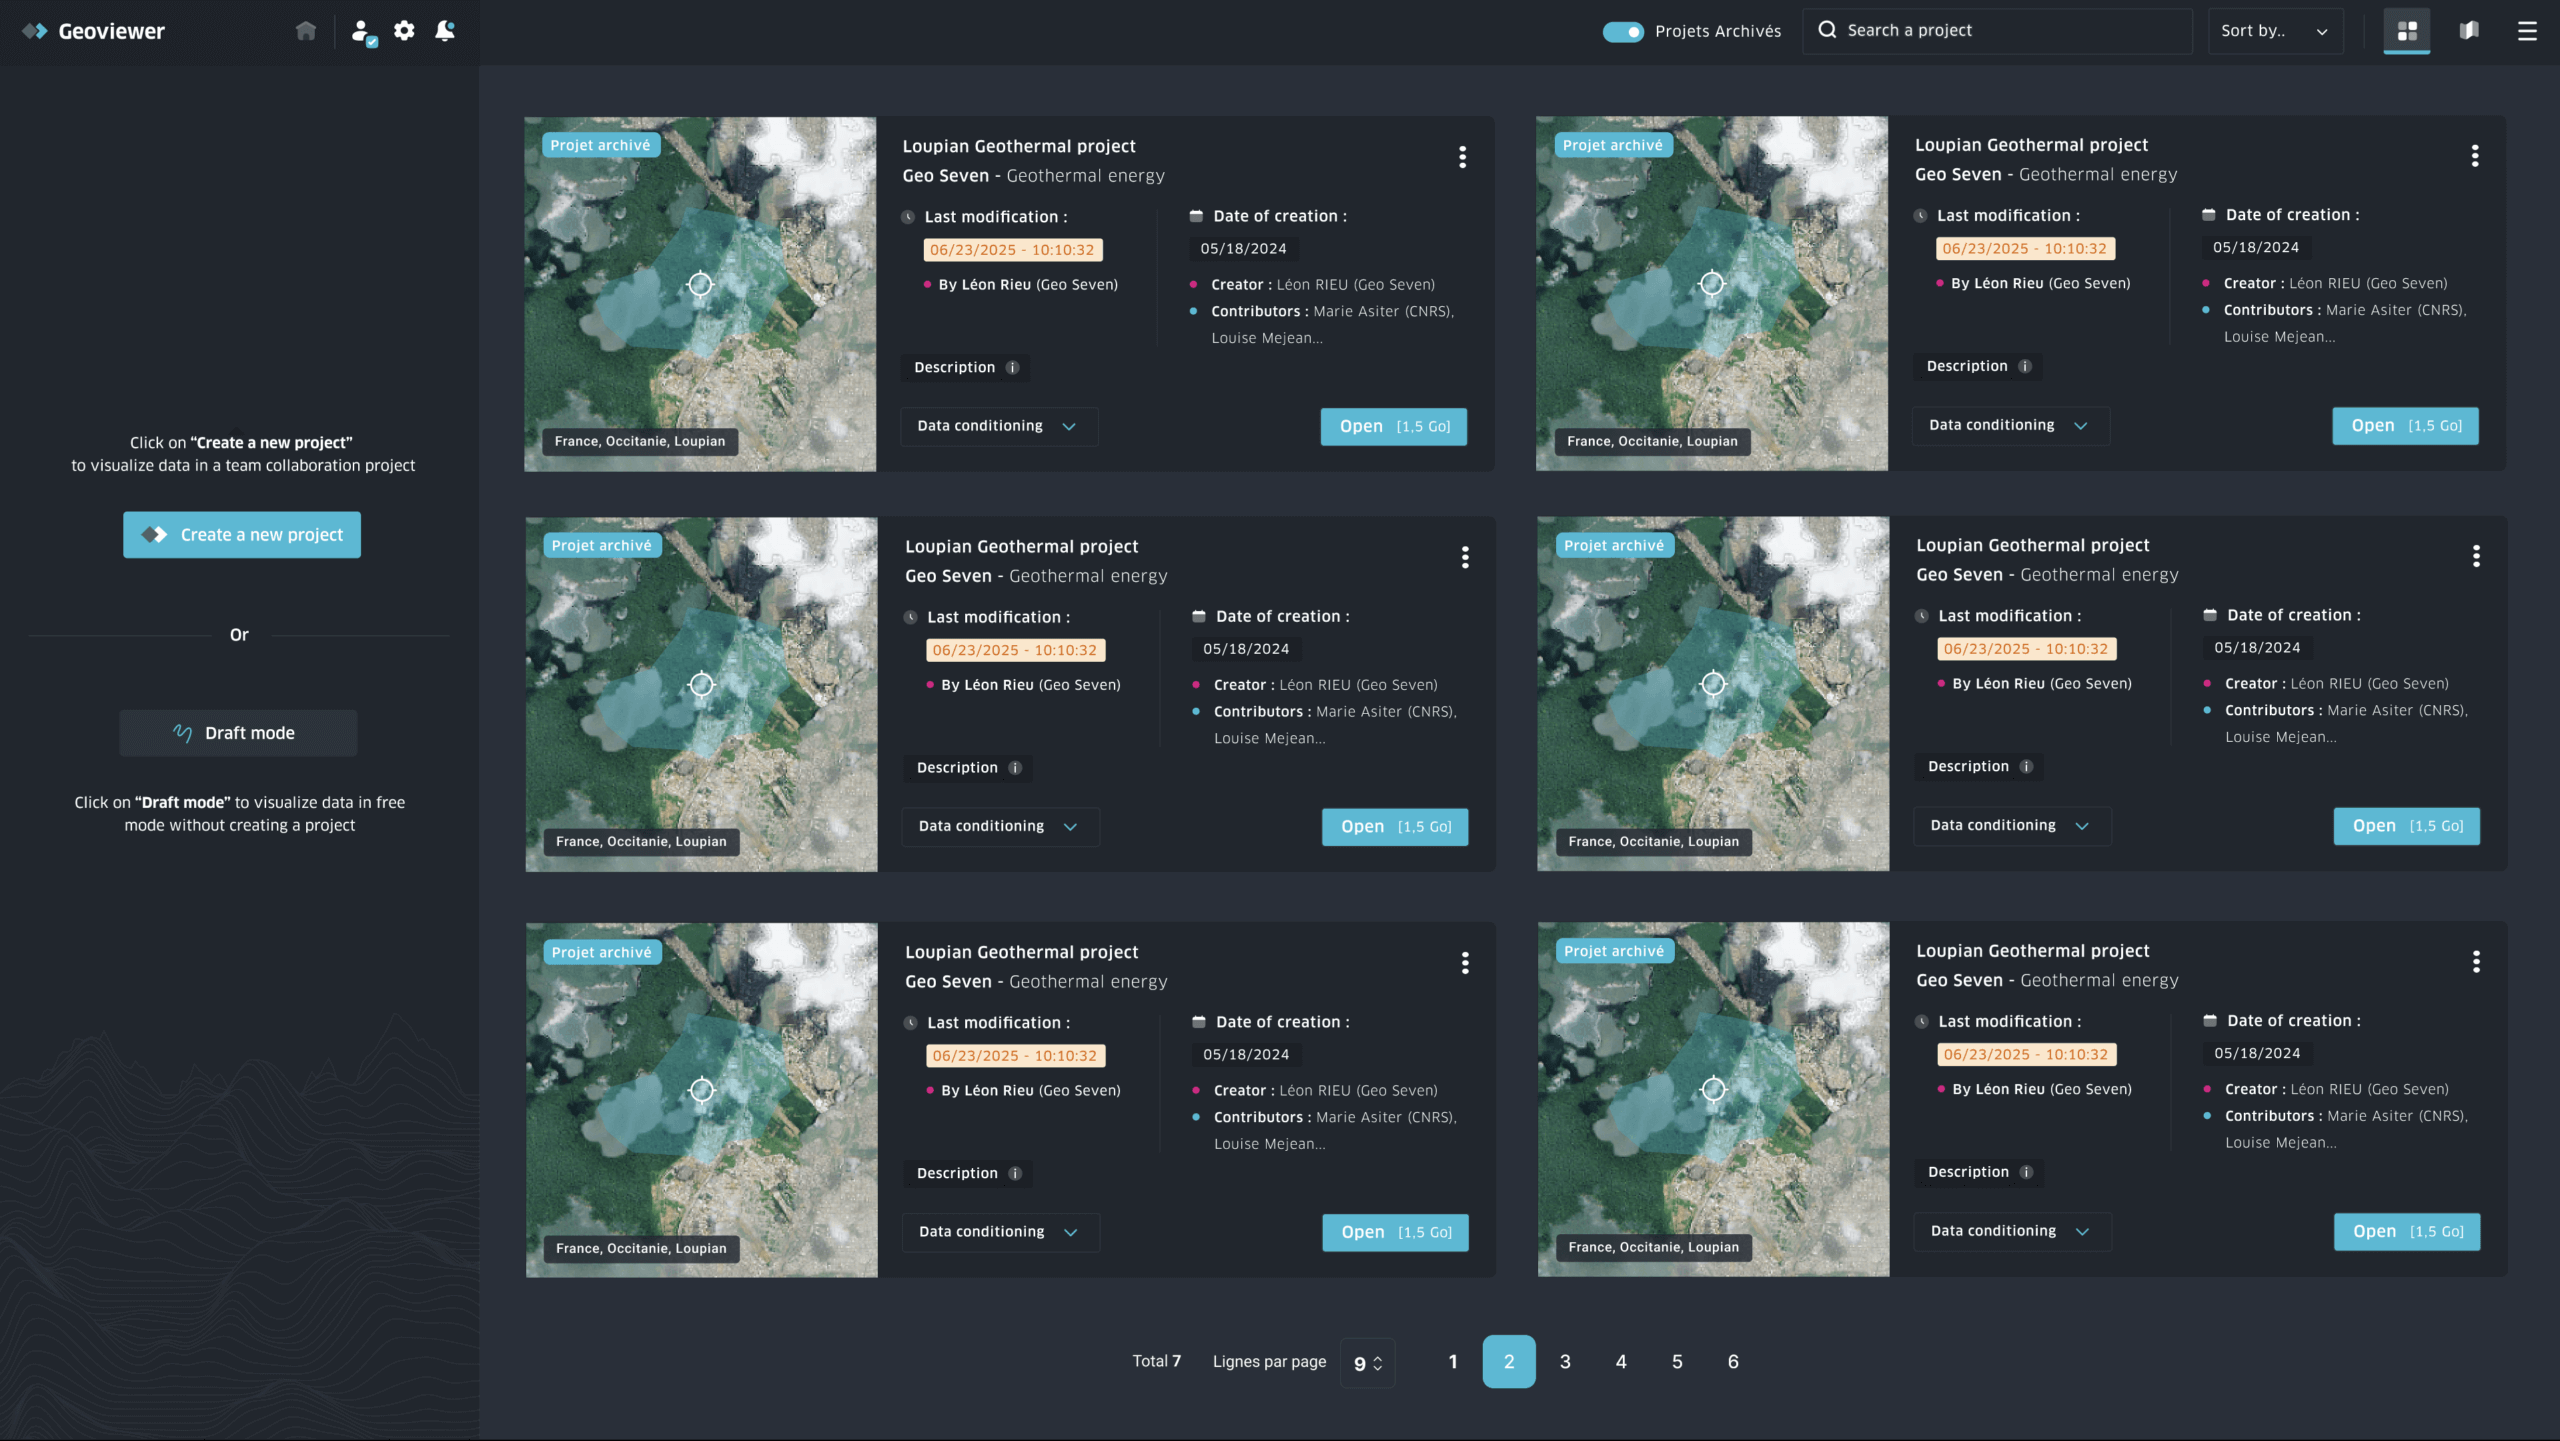This screenshot has height=1441, width=2560.
Task: Expand Data conditioning dropdown in top-left card
Action: click(998, 426)
